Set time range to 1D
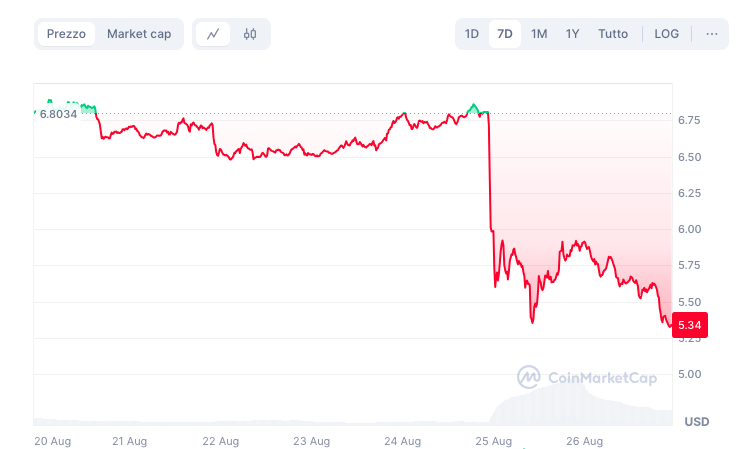This screenshot has width=738, height=449. click(472, 34)
